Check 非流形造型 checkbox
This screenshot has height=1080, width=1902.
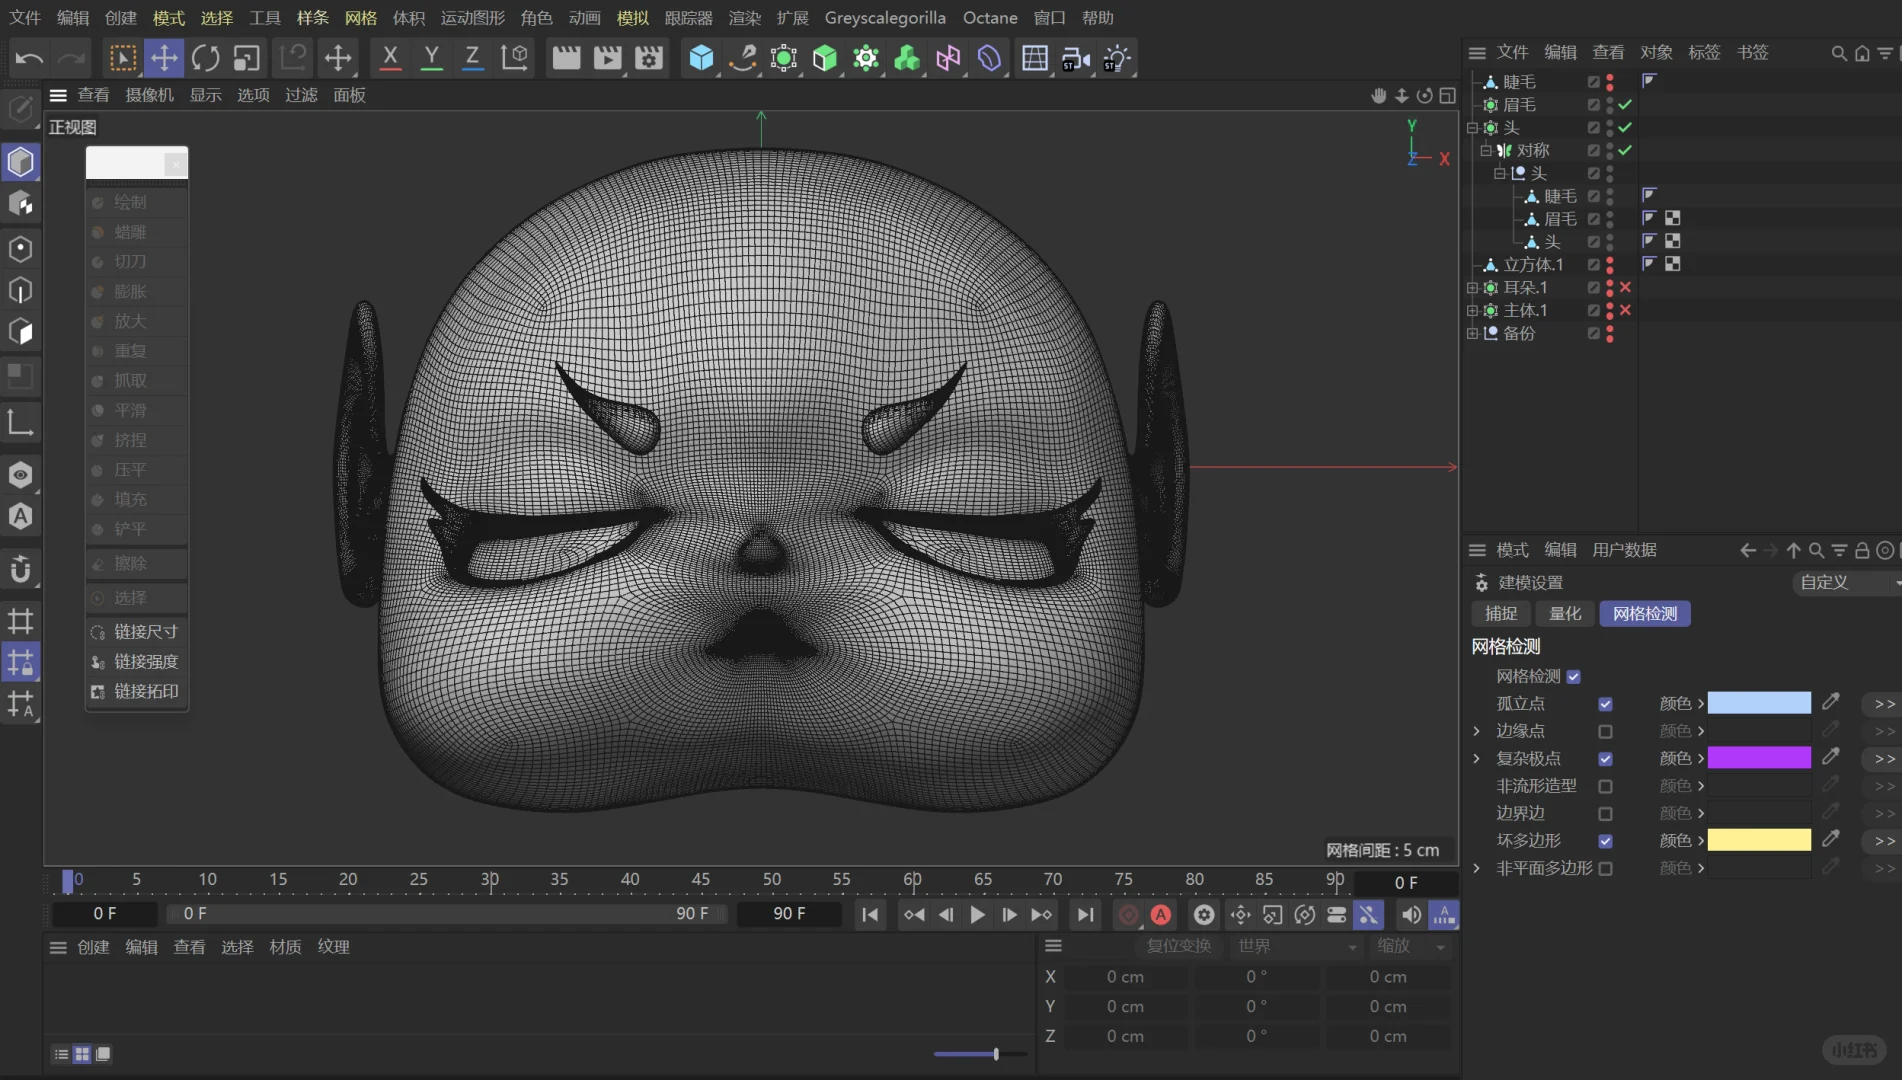1605,787
